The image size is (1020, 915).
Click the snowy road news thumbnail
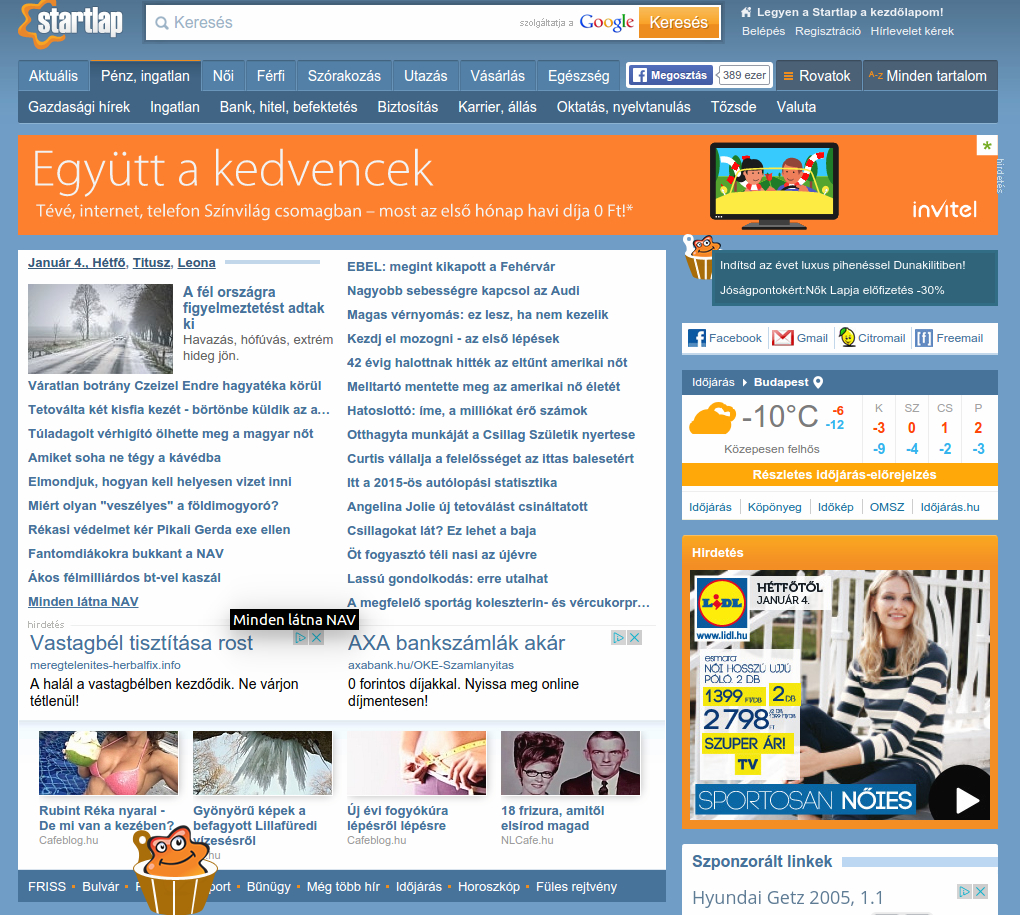point(101,328)
